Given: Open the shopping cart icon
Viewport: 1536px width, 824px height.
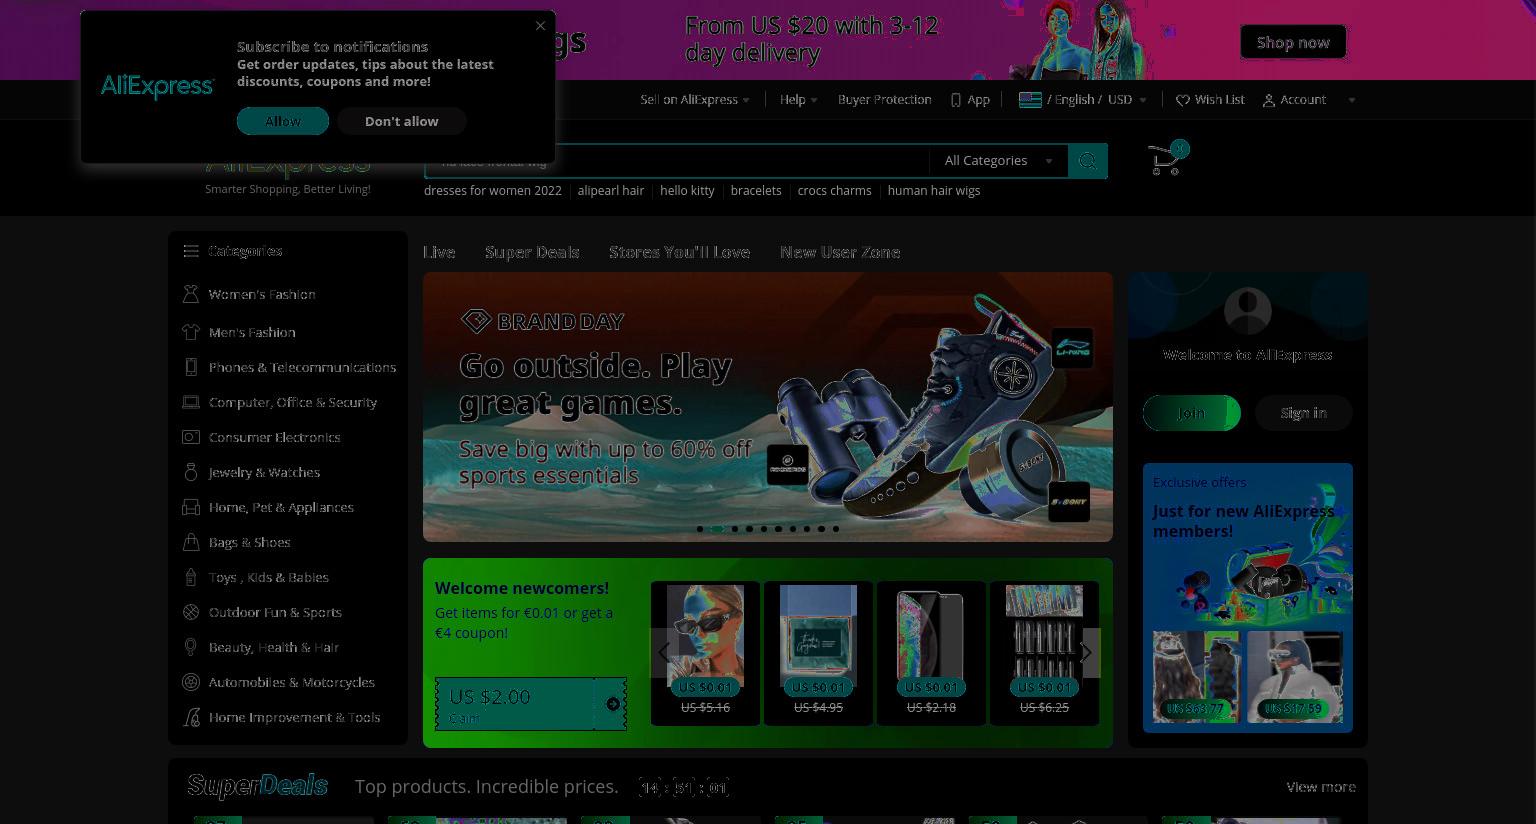Looking at the screenshot, I should 1166,160.
